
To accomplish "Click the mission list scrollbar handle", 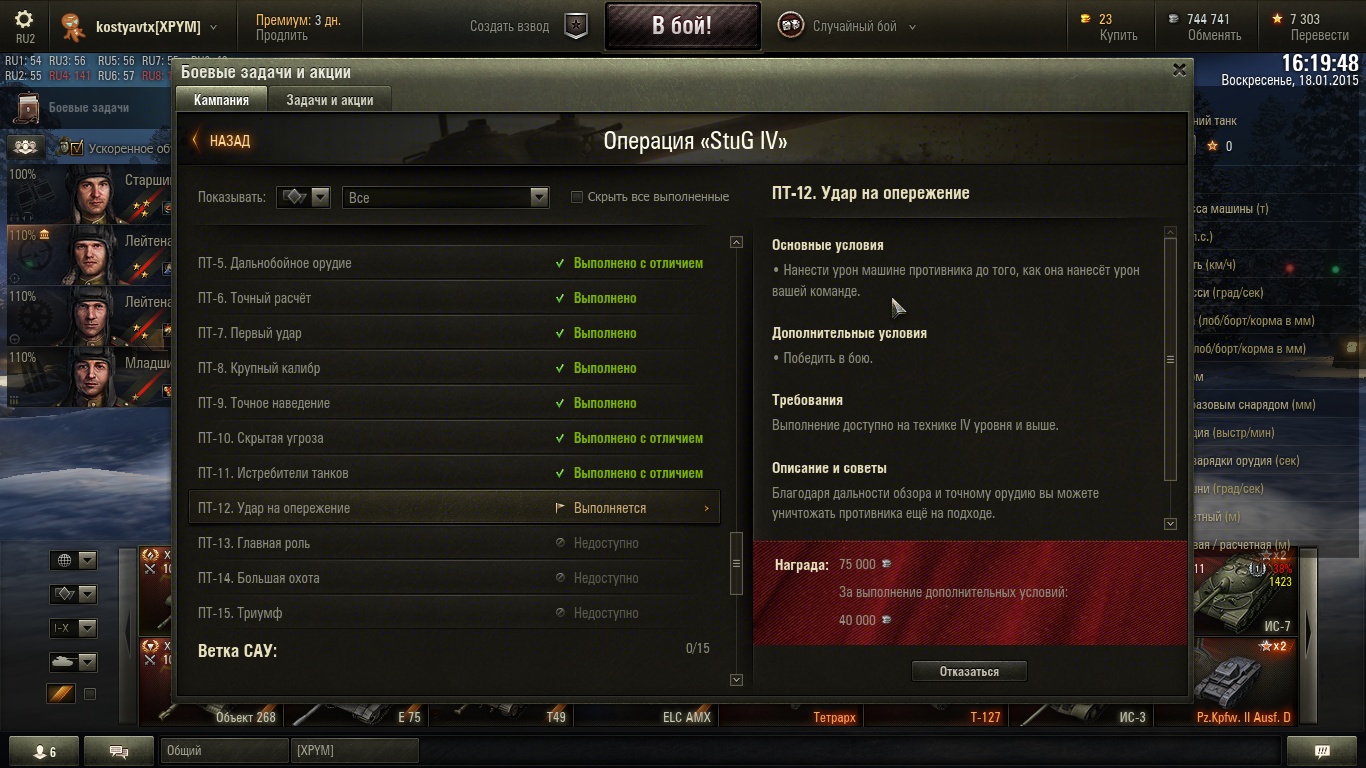I will tap(737, 563).
